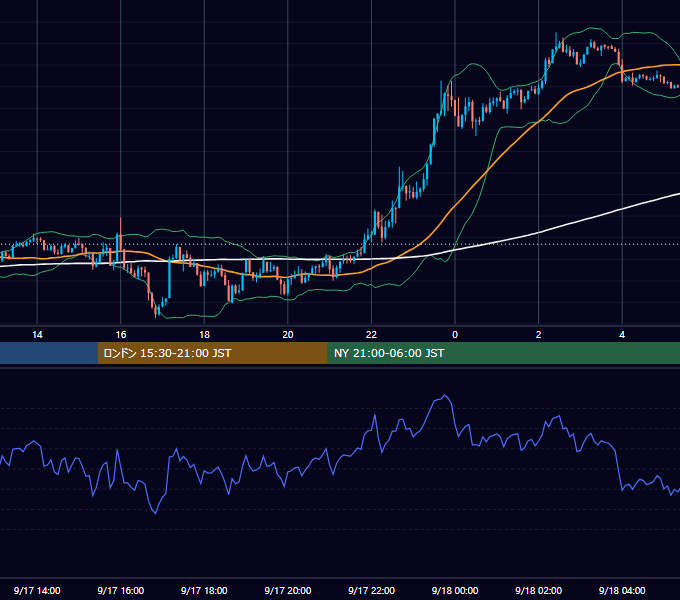Click the time axis label 14
The height and width of the screenshot is (600, 680).
pyautogui.click(x=37, y=335)
